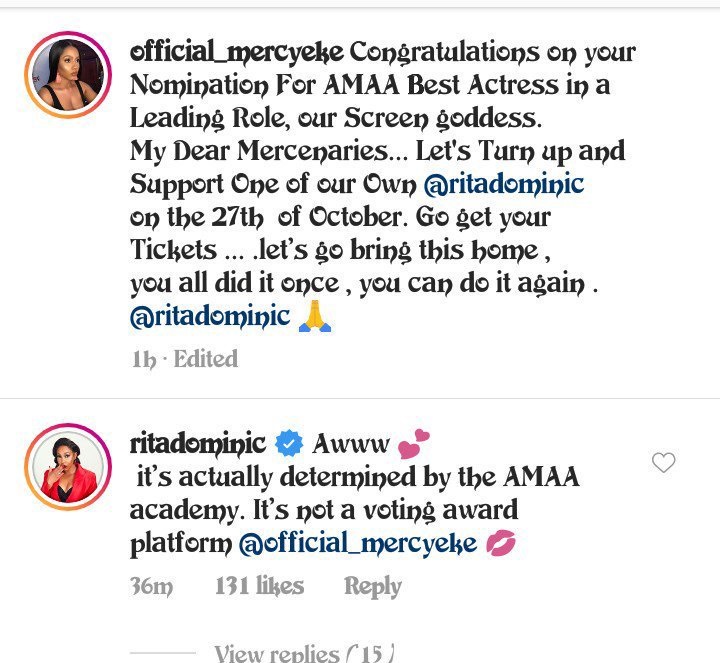Click the kiss lips emoji
Screen dimensions: 720x663
click(501, 543)
